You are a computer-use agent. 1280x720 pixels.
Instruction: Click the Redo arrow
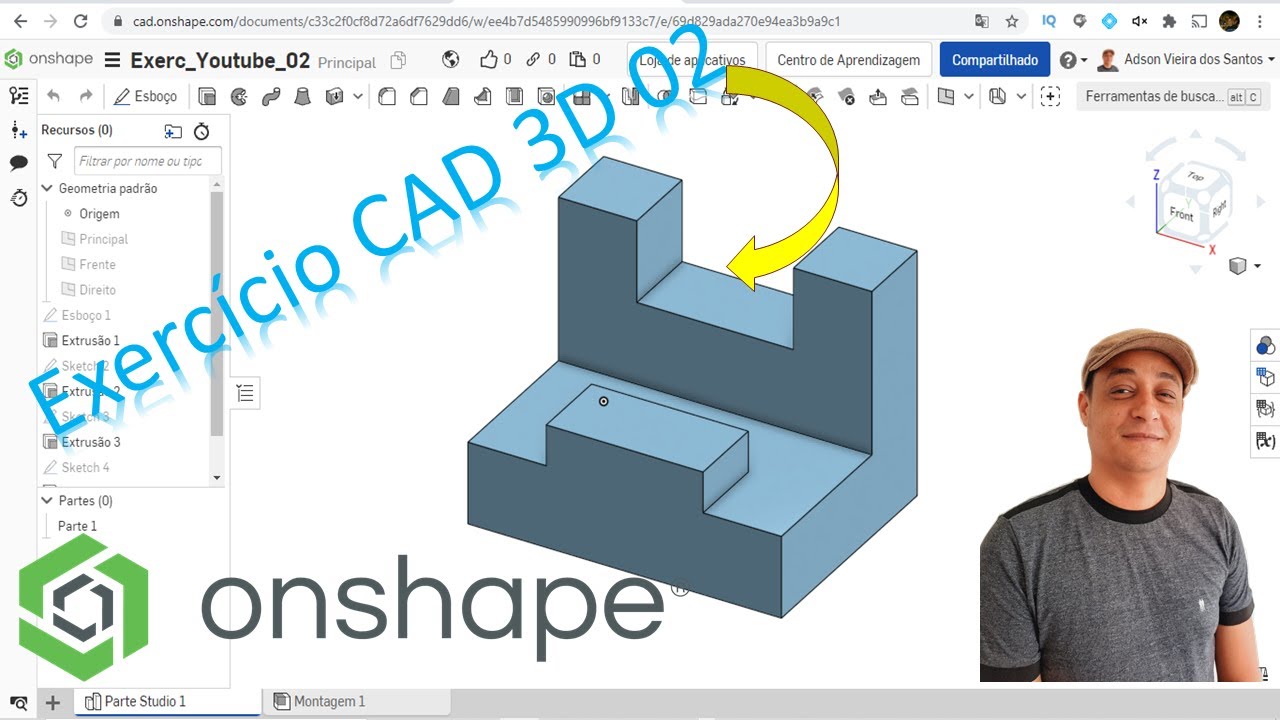coord(86,96)
